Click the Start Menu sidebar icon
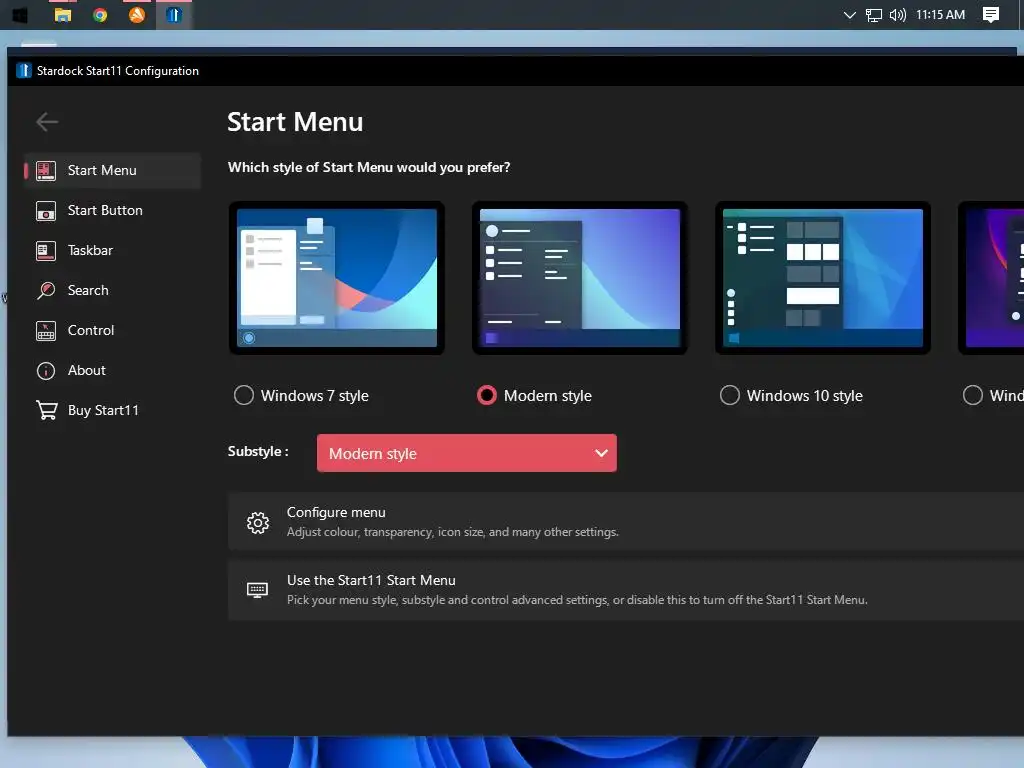This screenshot has height=768, width=1024. click(46, 170)
